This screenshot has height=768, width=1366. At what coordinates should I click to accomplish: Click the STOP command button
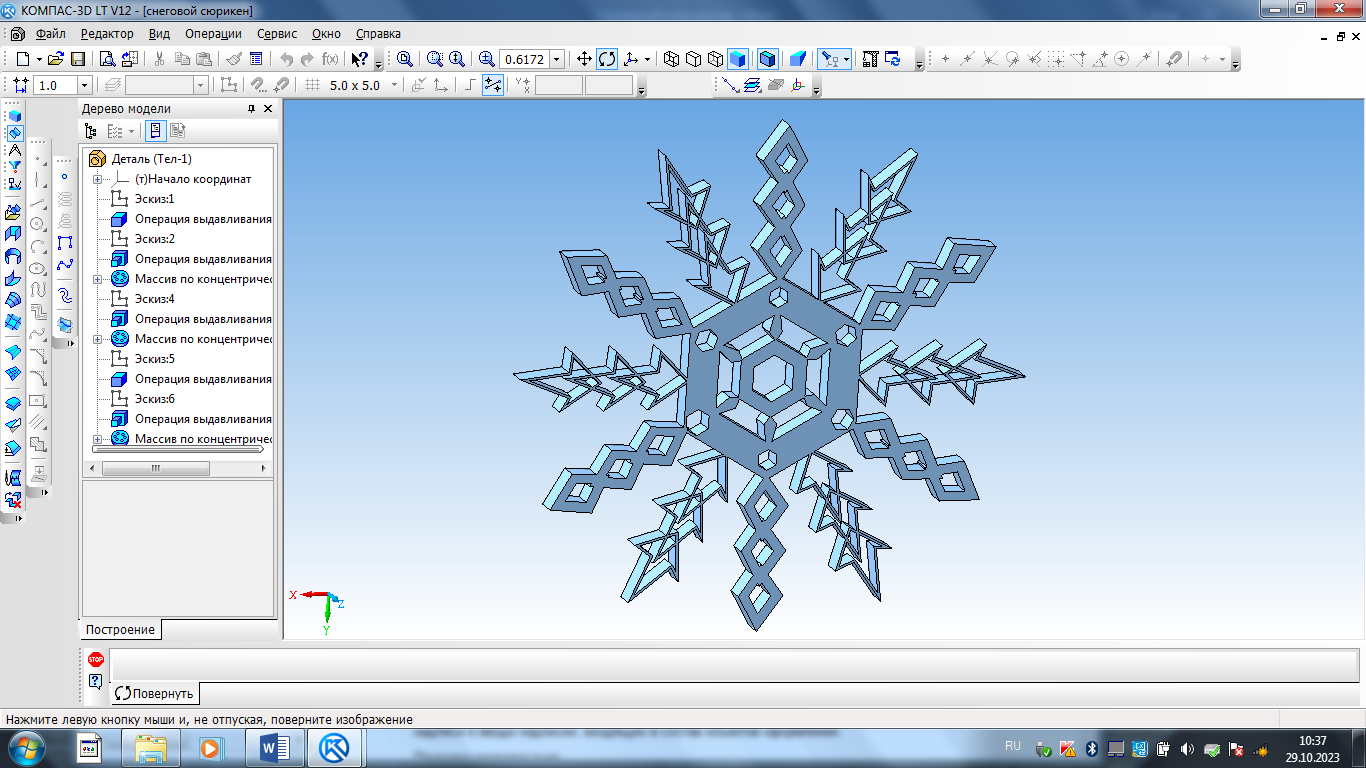click(x=96, y=659)
